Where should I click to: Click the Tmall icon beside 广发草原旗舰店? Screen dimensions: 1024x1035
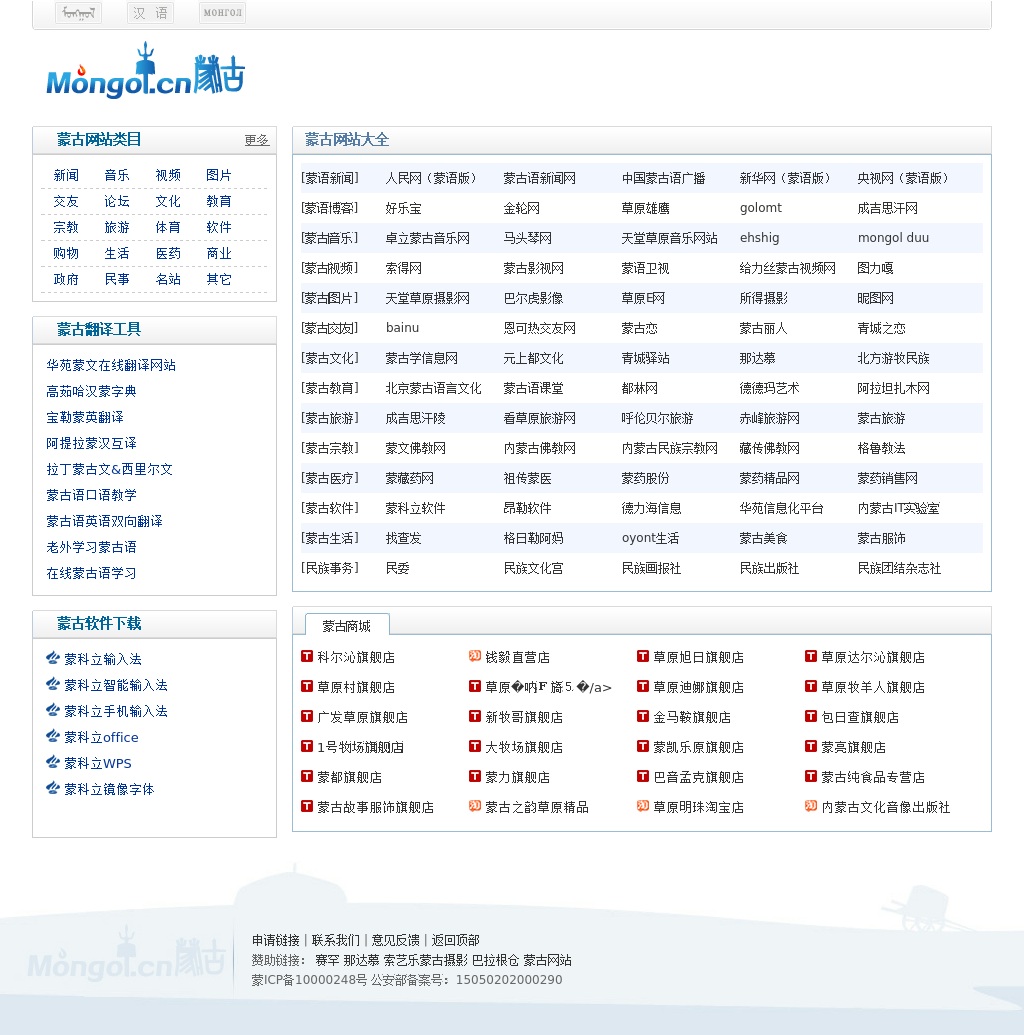pos(307,716)
